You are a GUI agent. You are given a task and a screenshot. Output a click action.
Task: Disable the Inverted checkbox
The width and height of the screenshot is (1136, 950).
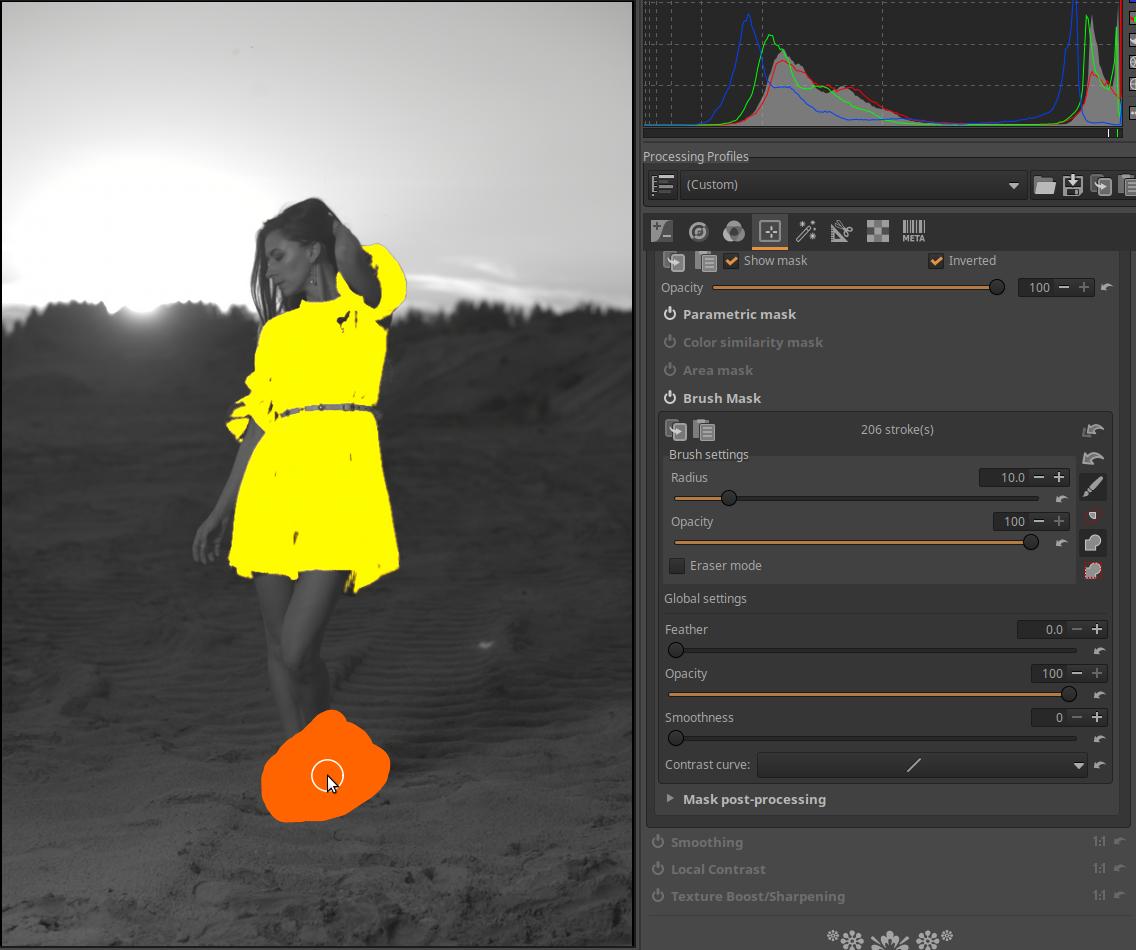(x=936, y=261)
